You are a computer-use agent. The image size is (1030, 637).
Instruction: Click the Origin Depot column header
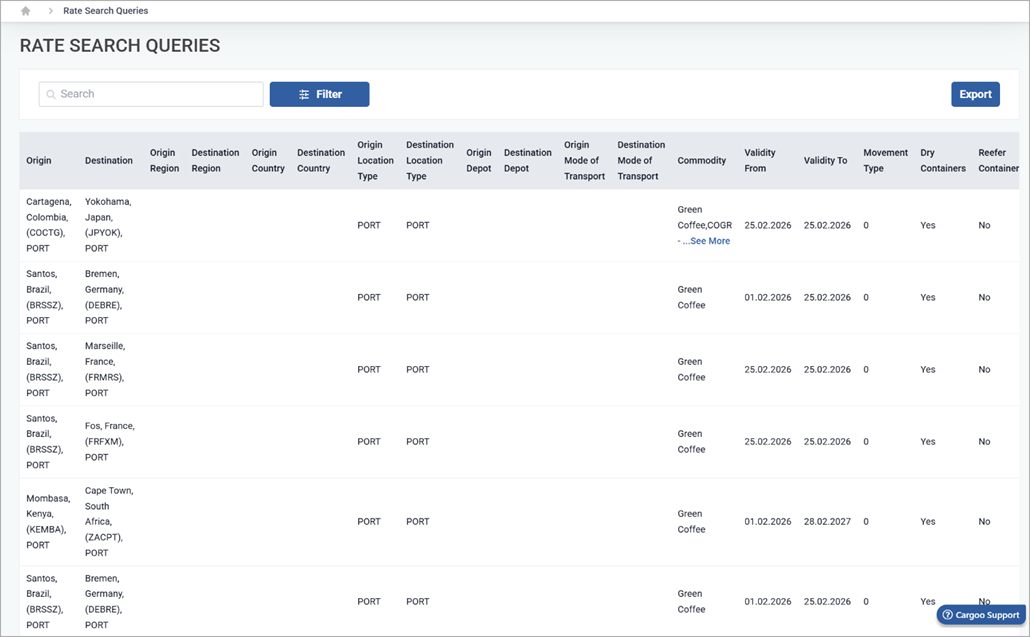[x=479, y=160]
